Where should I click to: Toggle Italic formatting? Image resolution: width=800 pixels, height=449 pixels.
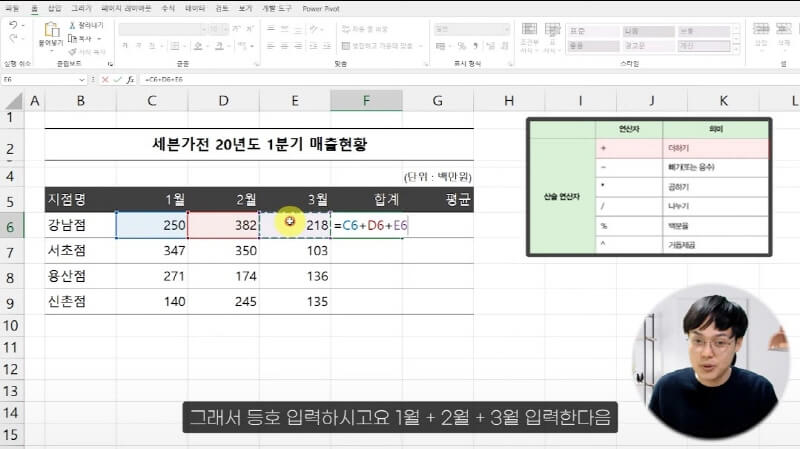[x=138, y=46]
